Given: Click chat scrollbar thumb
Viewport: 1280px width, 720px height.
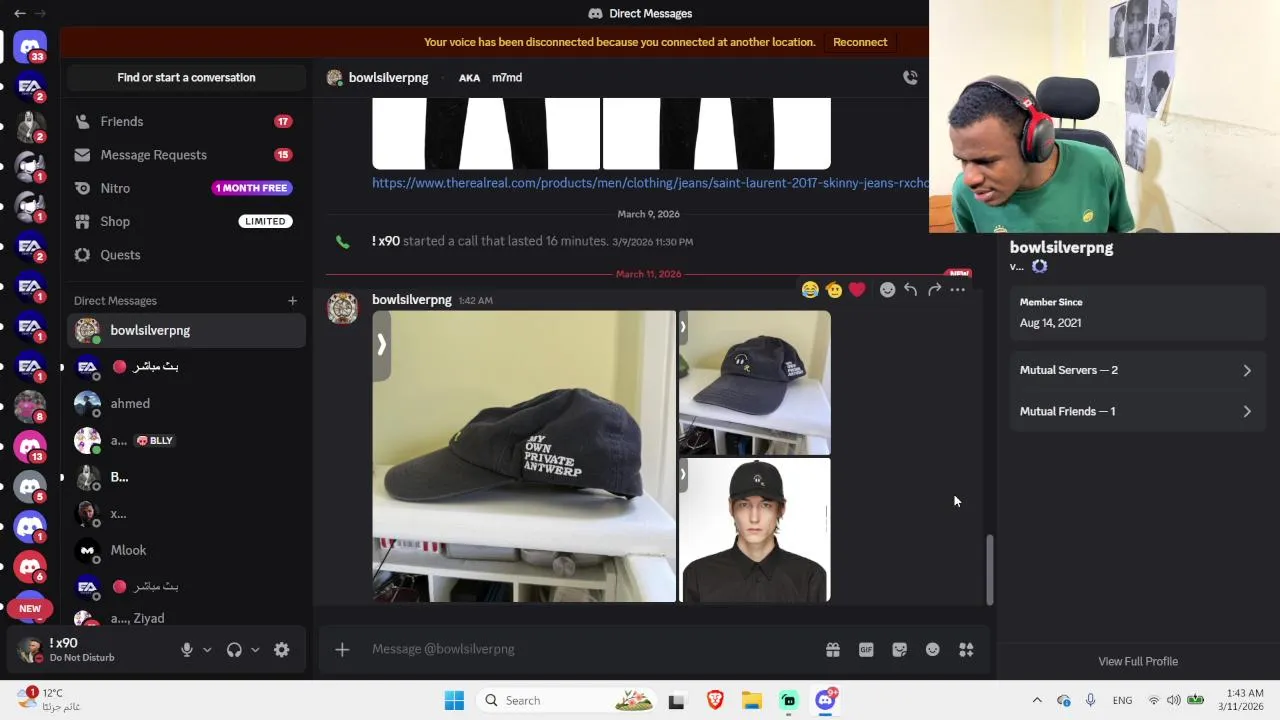Looking at the screenshot, I should tap(990, 568).
